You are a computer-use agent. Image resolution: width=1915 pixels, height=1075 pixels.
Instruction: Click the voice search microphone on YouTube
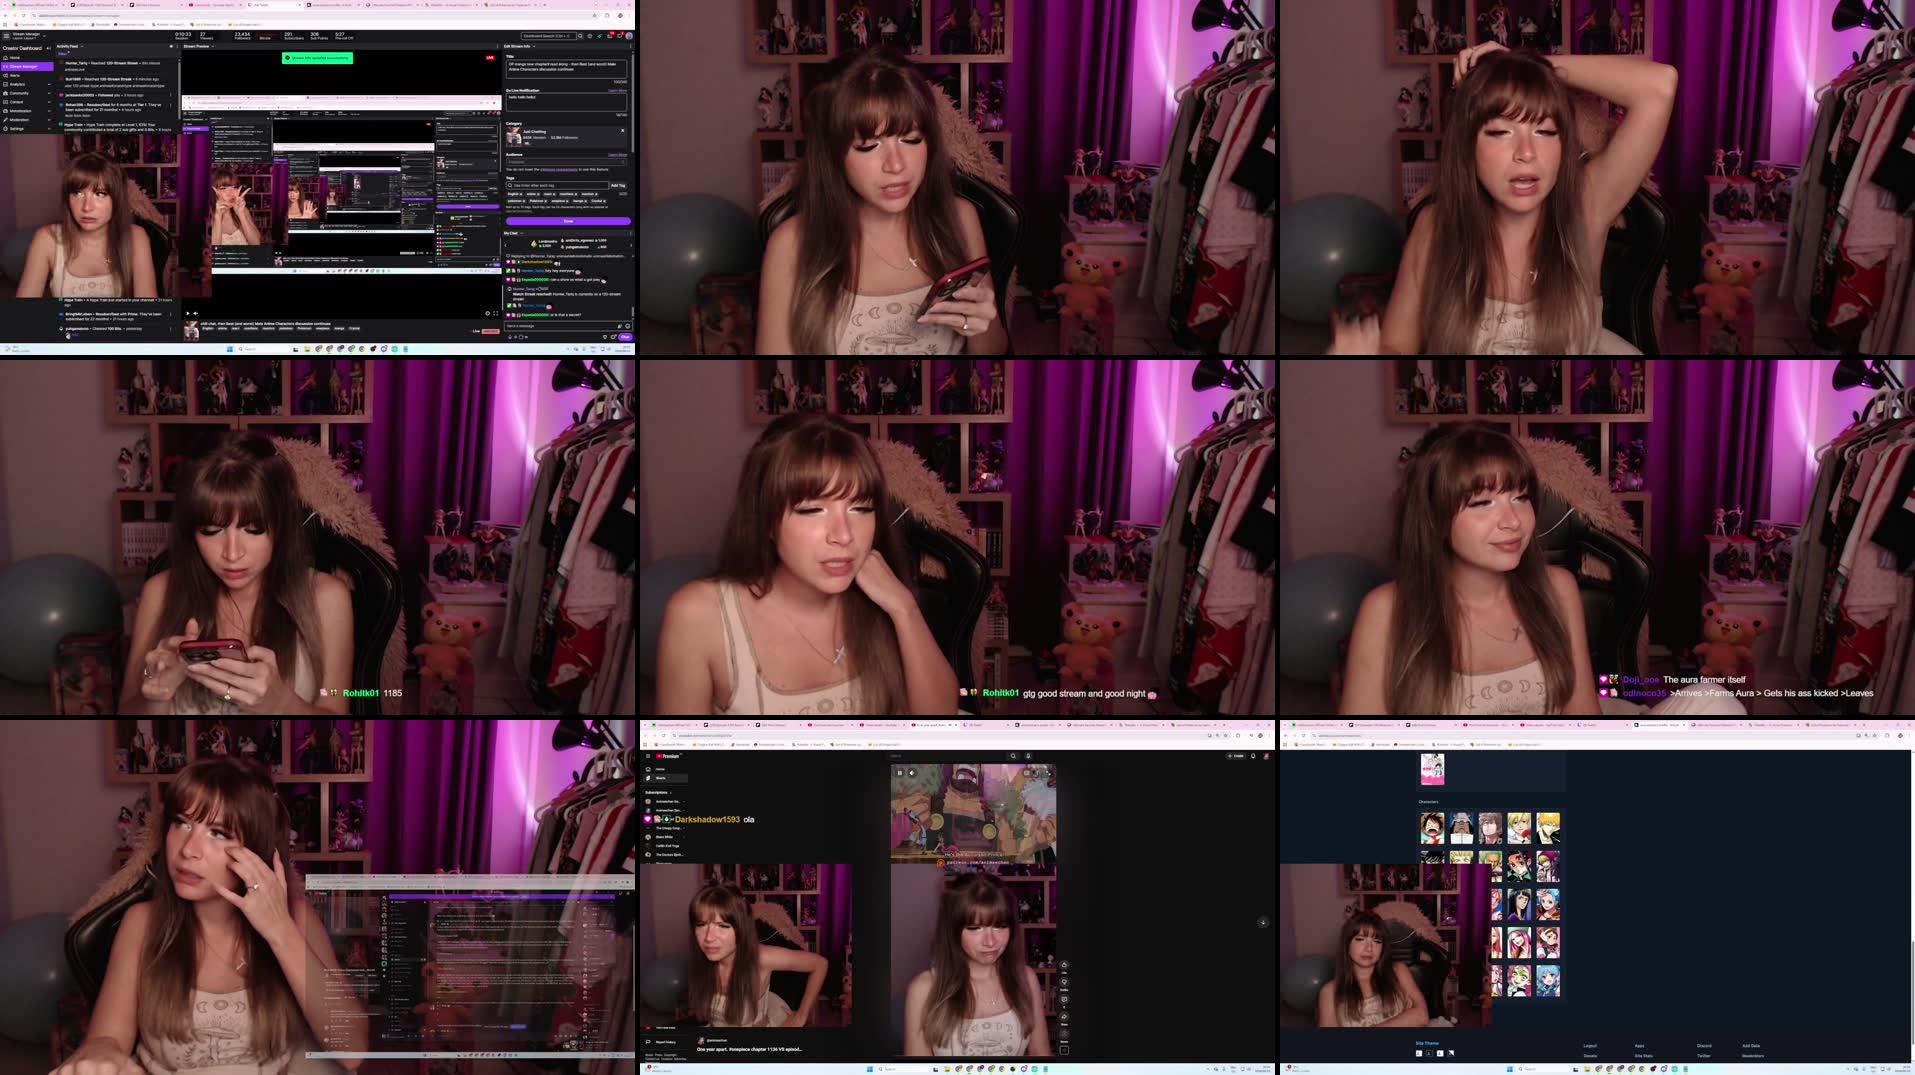pos(1028,756)
